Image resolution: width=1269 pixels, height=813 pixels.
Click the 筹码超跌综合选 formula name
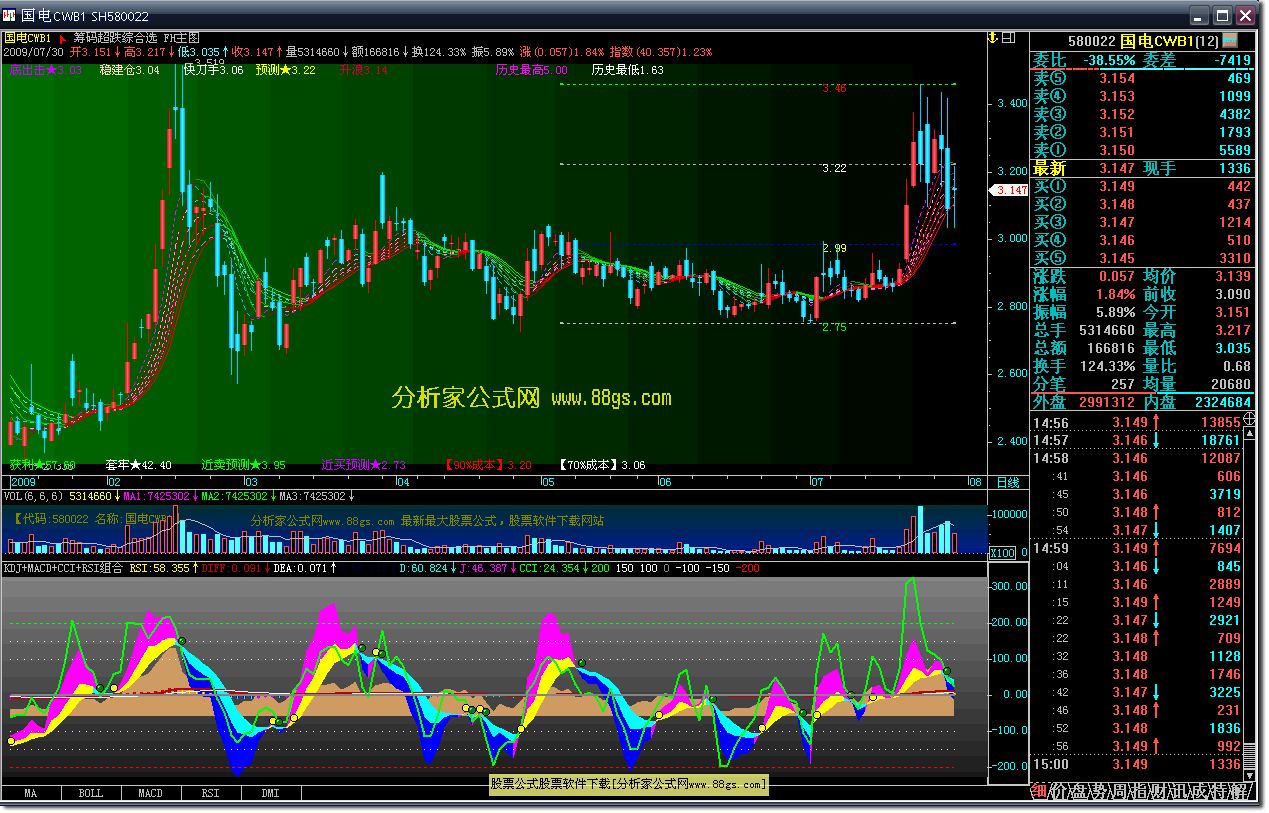pos(116,38)
